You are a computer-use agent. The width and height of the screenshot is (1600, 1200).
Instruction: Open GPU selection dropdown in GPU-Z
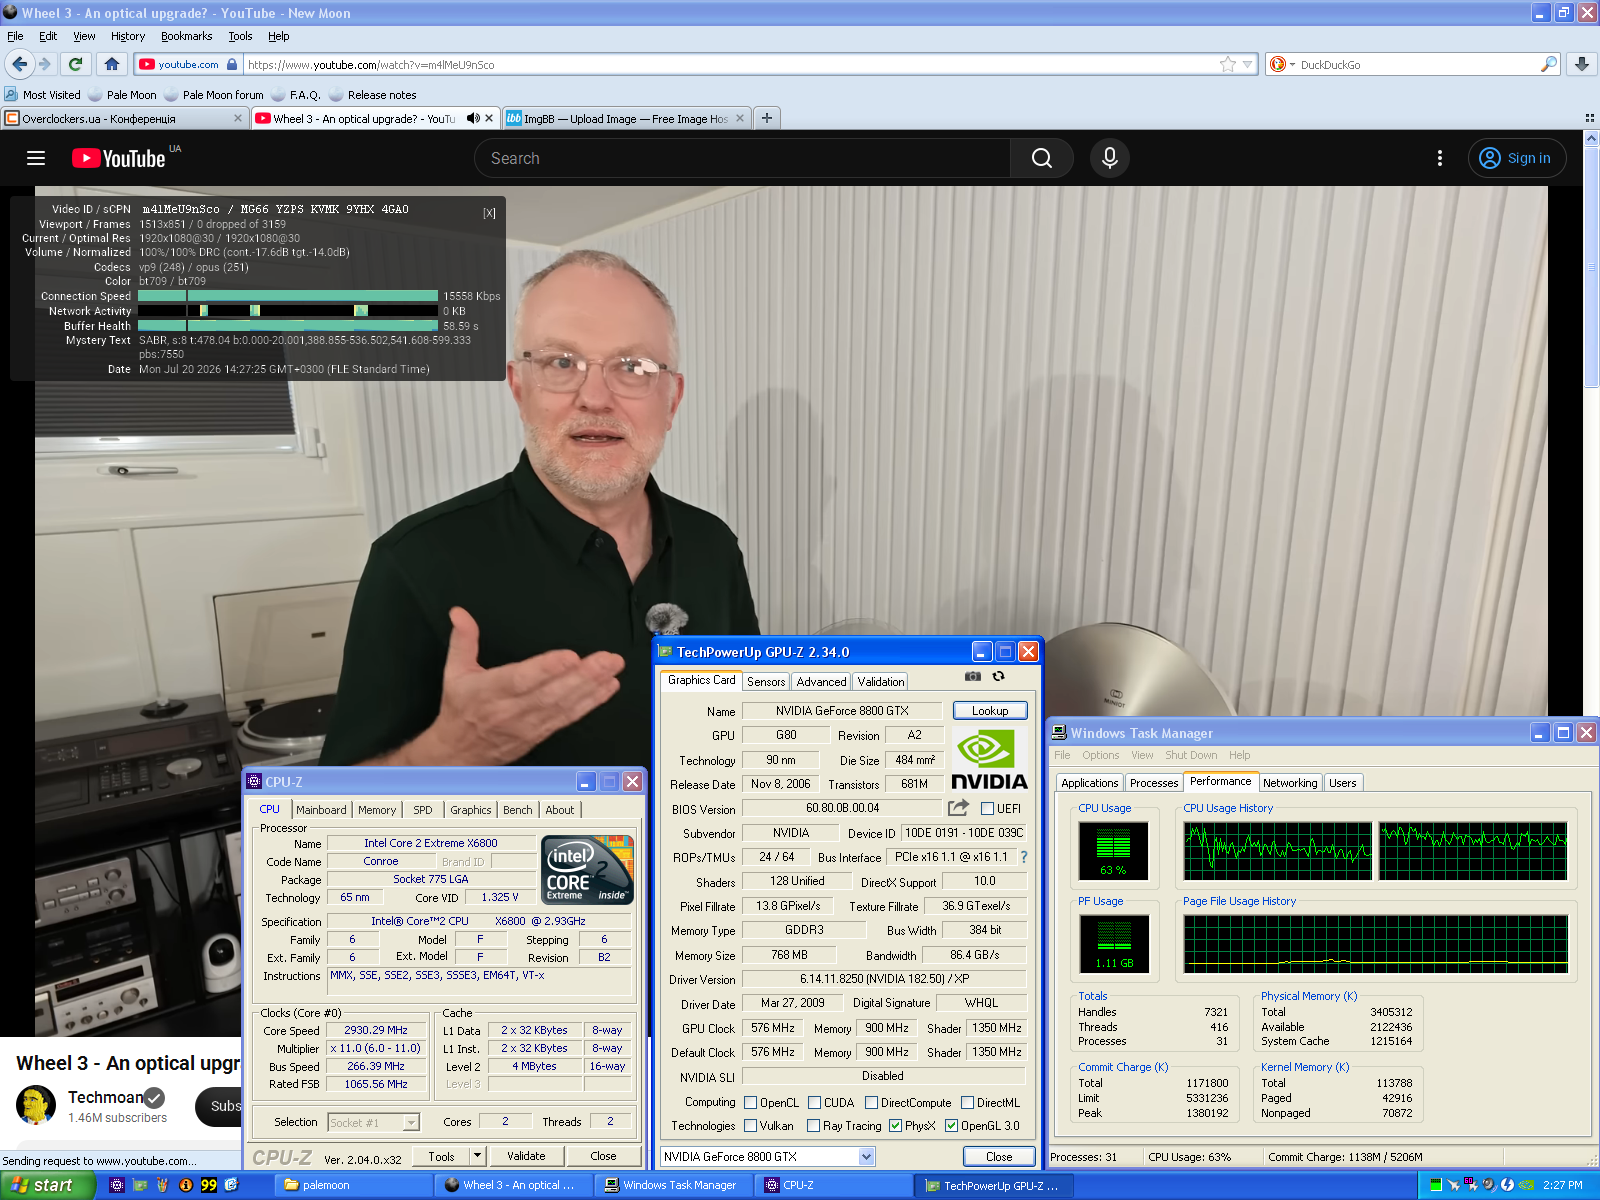pyautogui.click(x=867, y=1157)
